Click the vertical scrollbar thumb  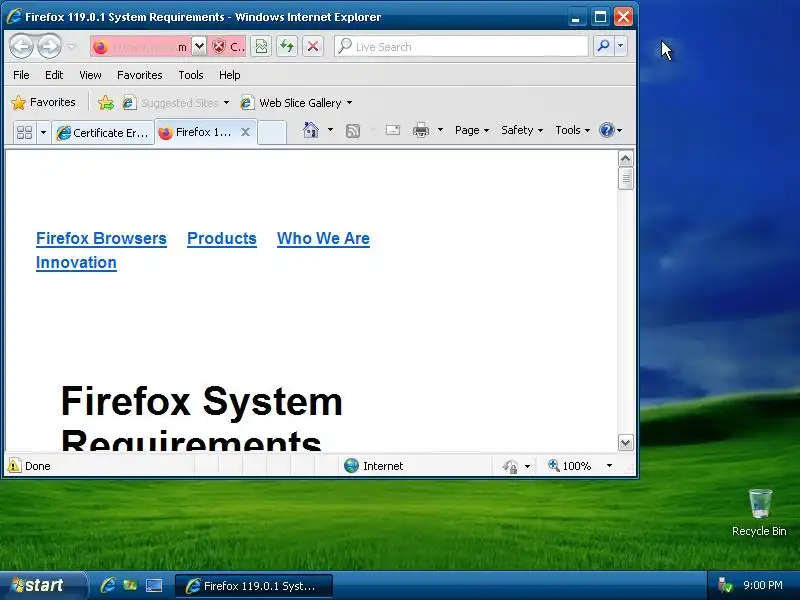[x=626, y=179]
